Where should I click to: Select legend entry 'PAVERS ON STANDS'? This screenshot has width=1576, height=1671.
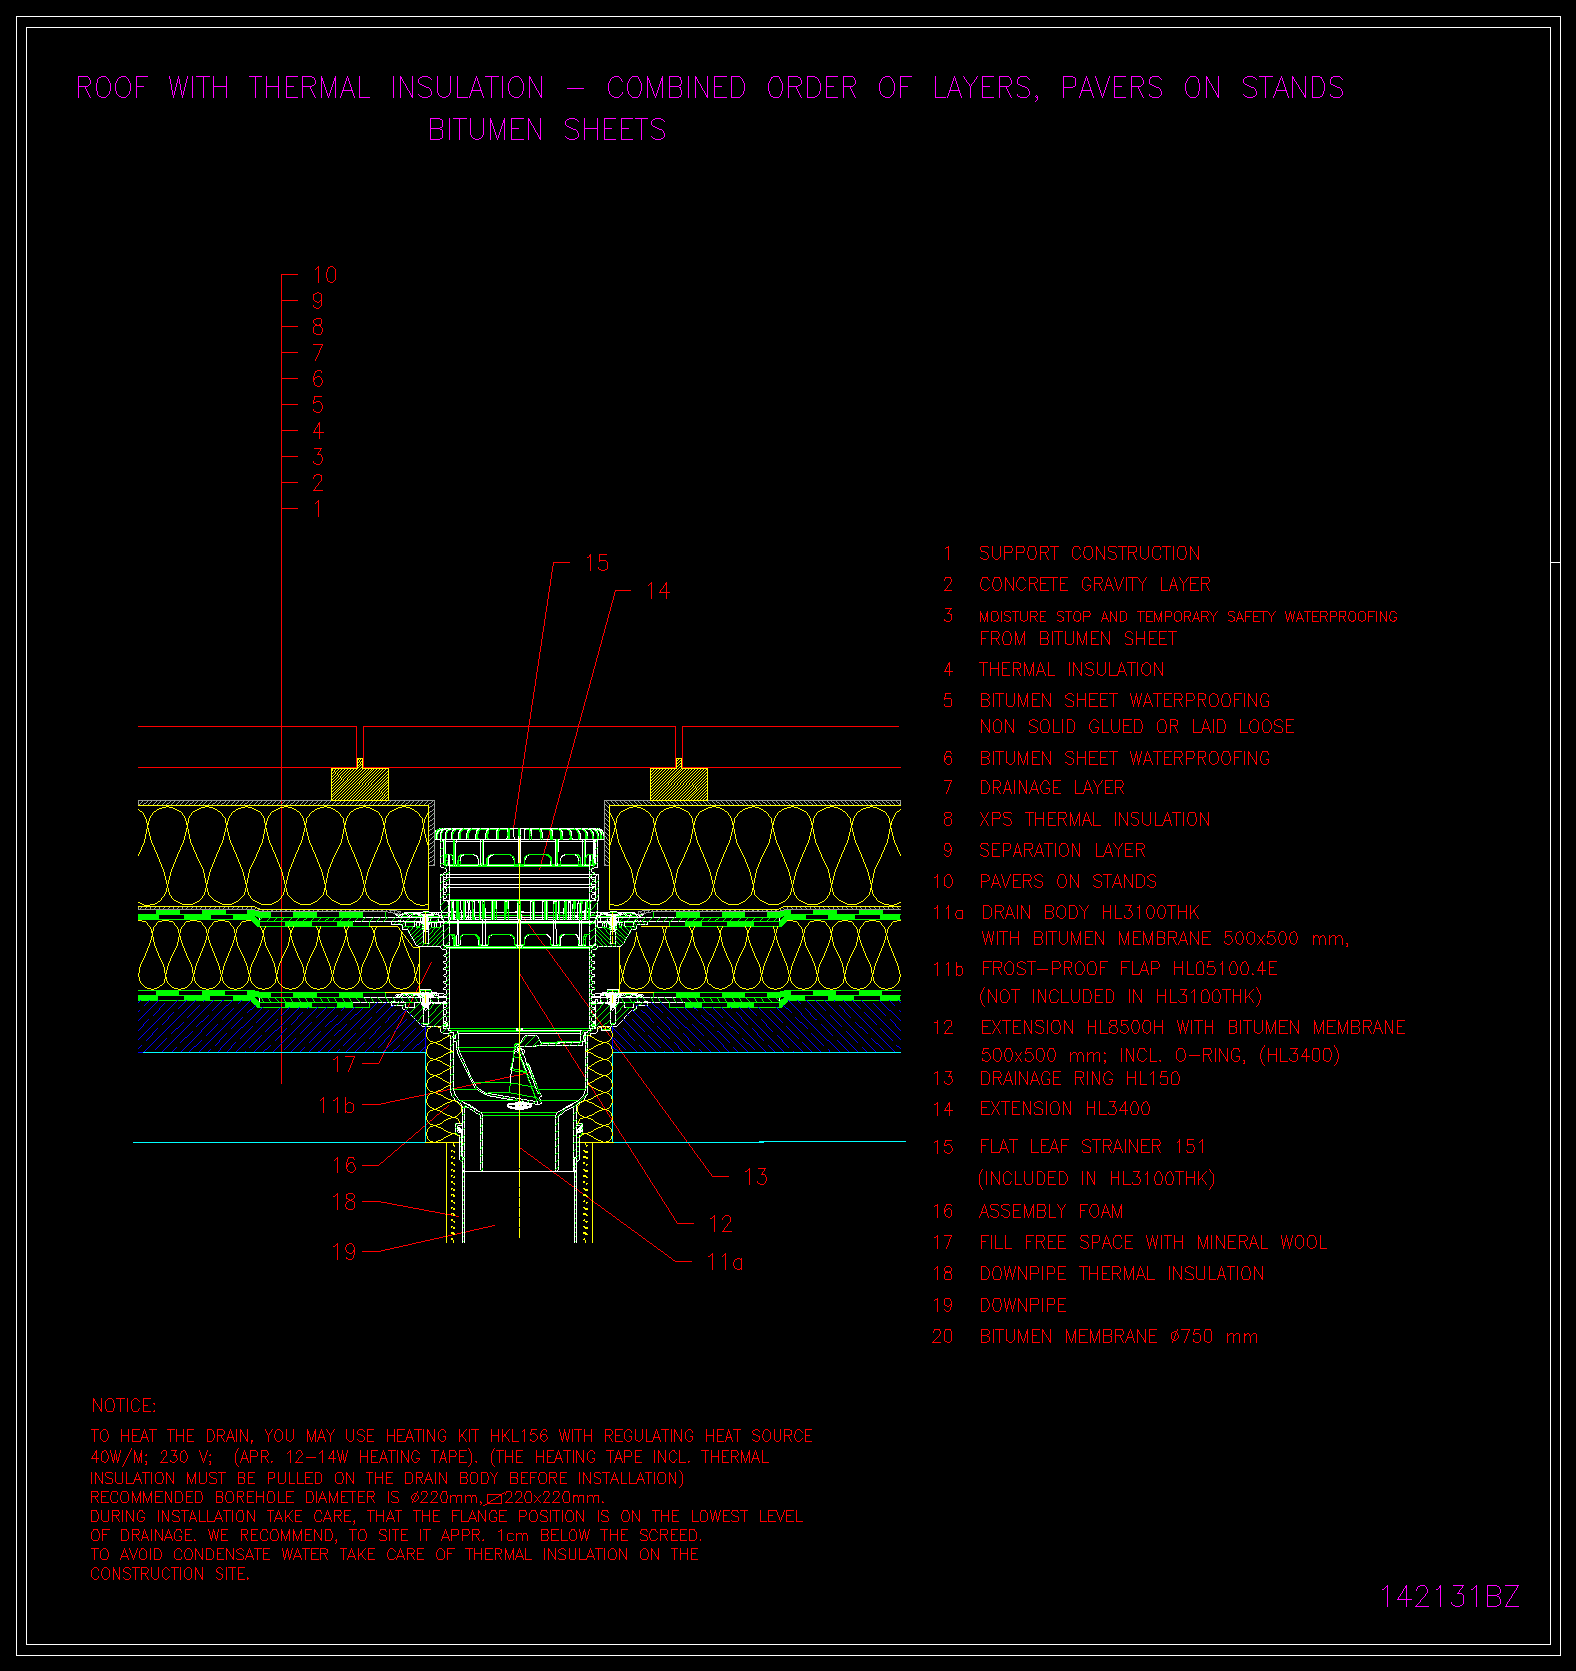1068,881
